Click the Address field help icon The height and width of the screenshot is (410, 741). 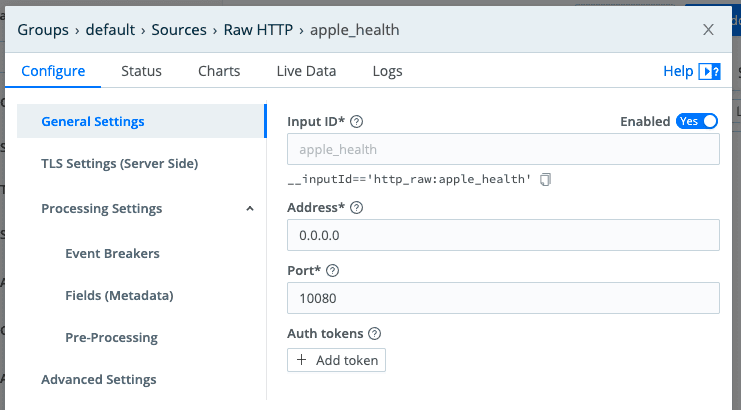357,208
